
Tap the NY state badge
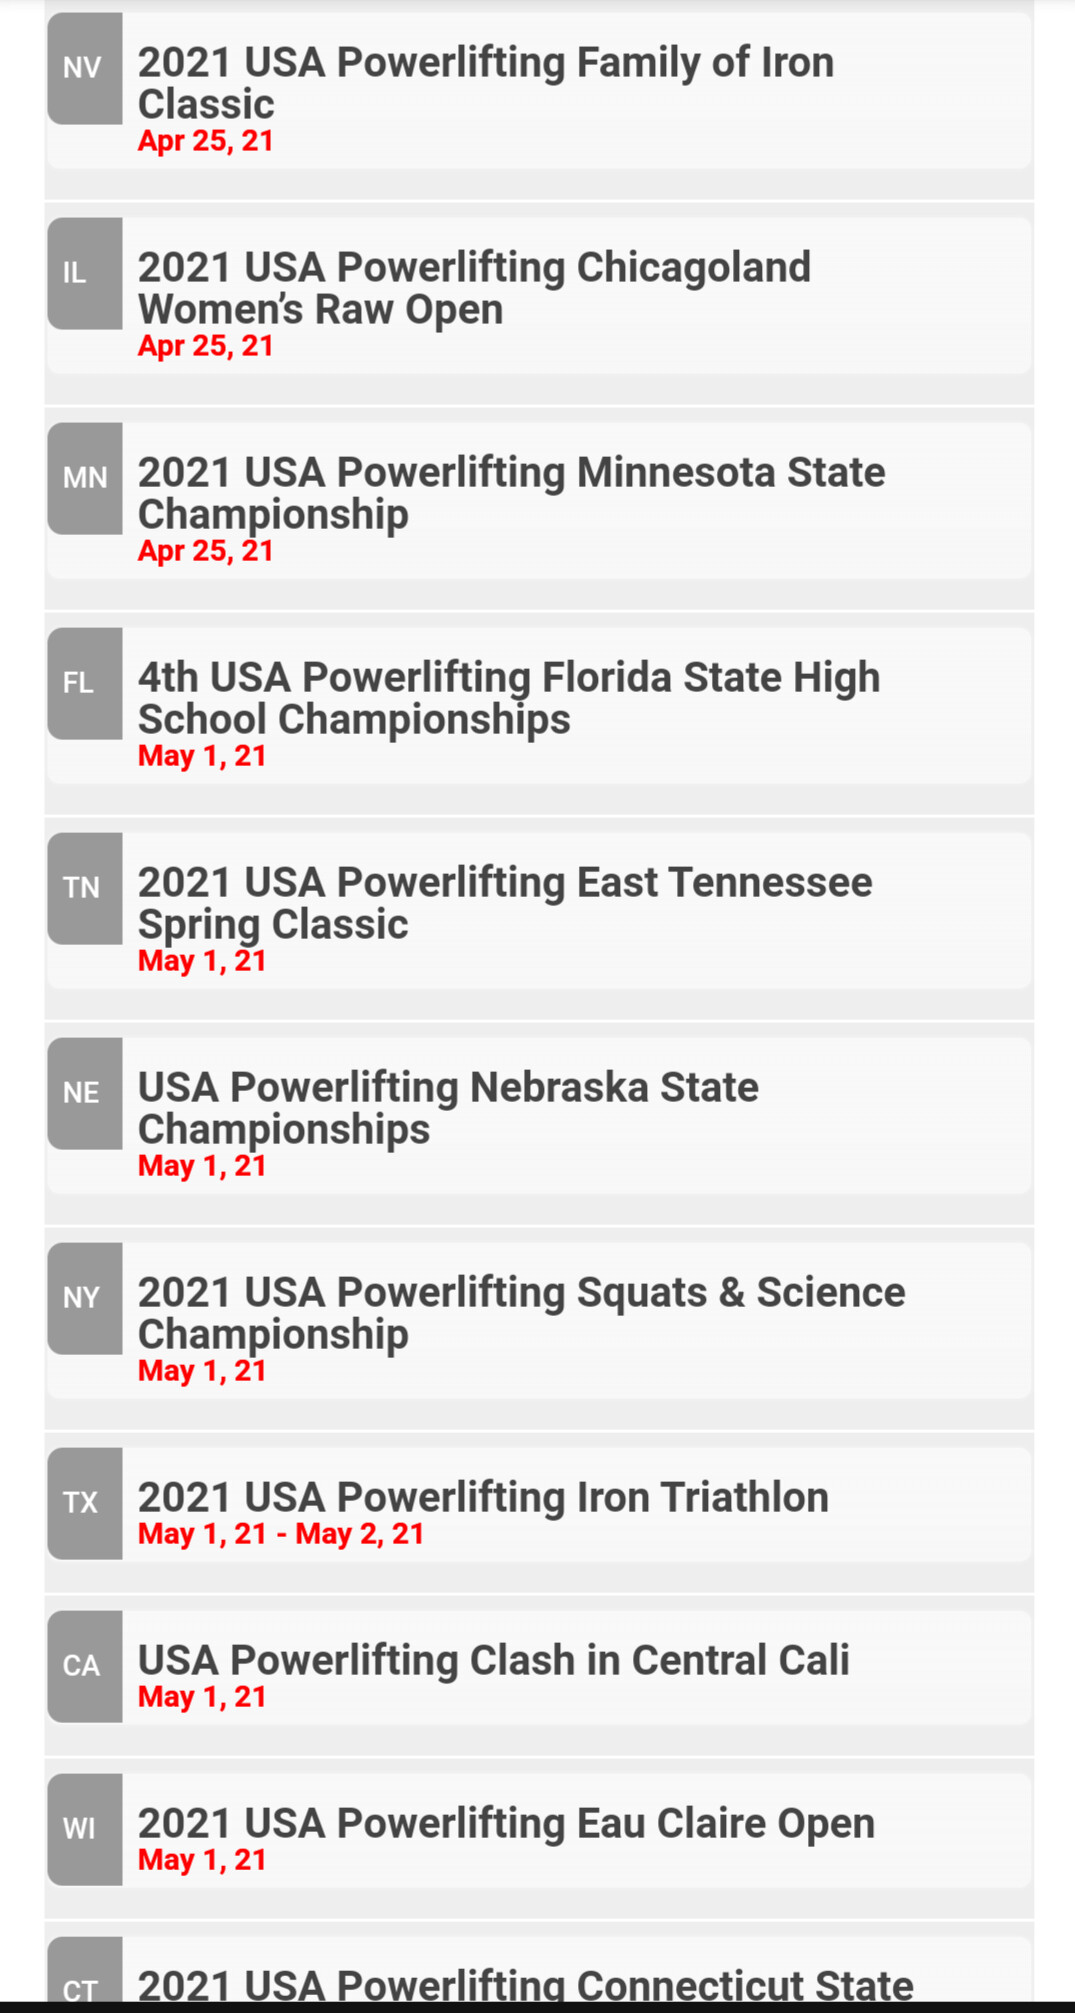click(85, 1298)
